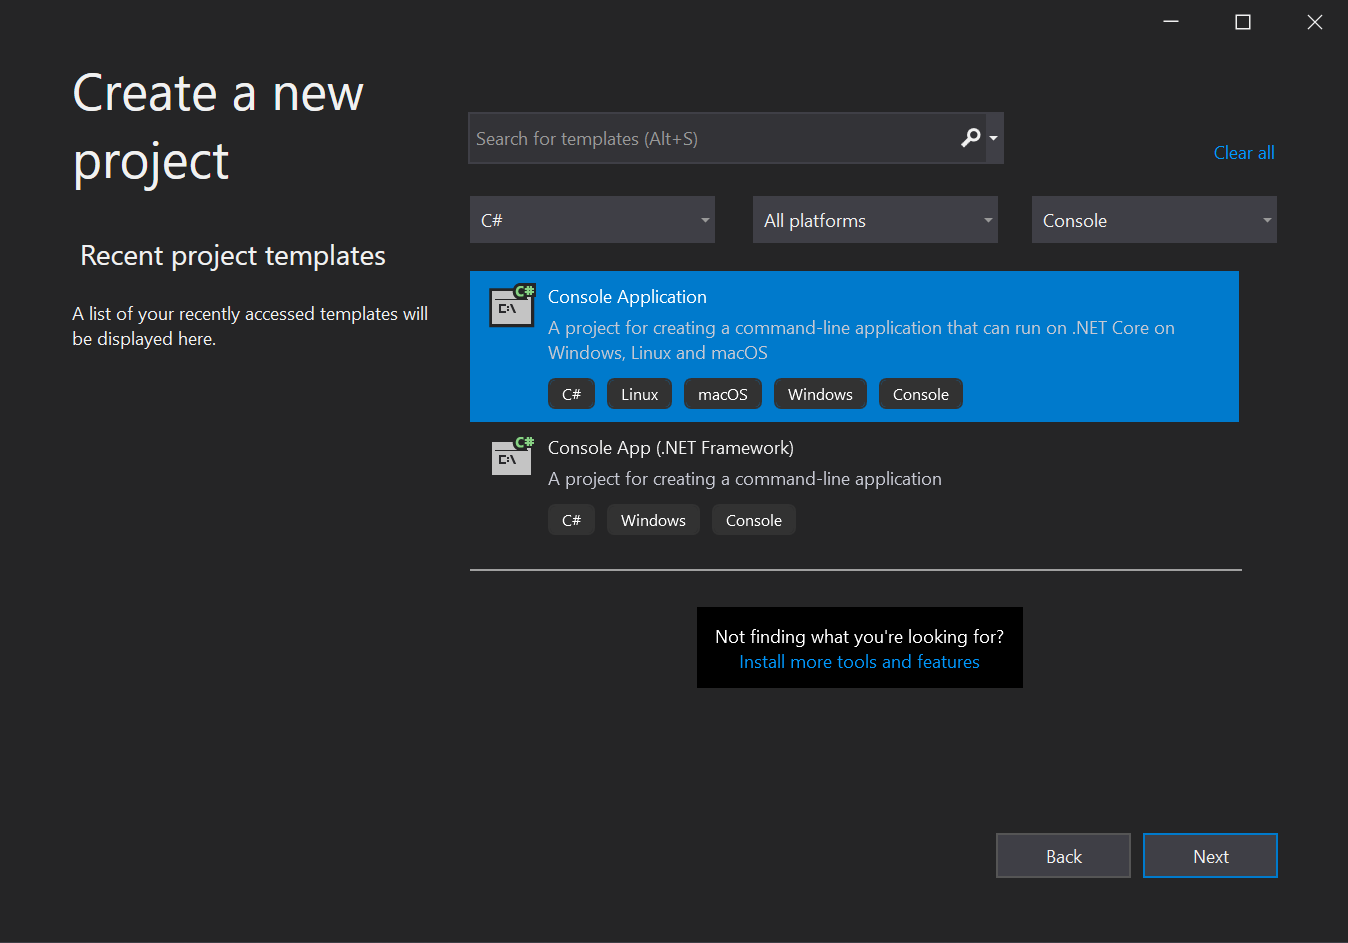Click the Back button
Screen dimensions: 1348x943
tap(1063, 855)
